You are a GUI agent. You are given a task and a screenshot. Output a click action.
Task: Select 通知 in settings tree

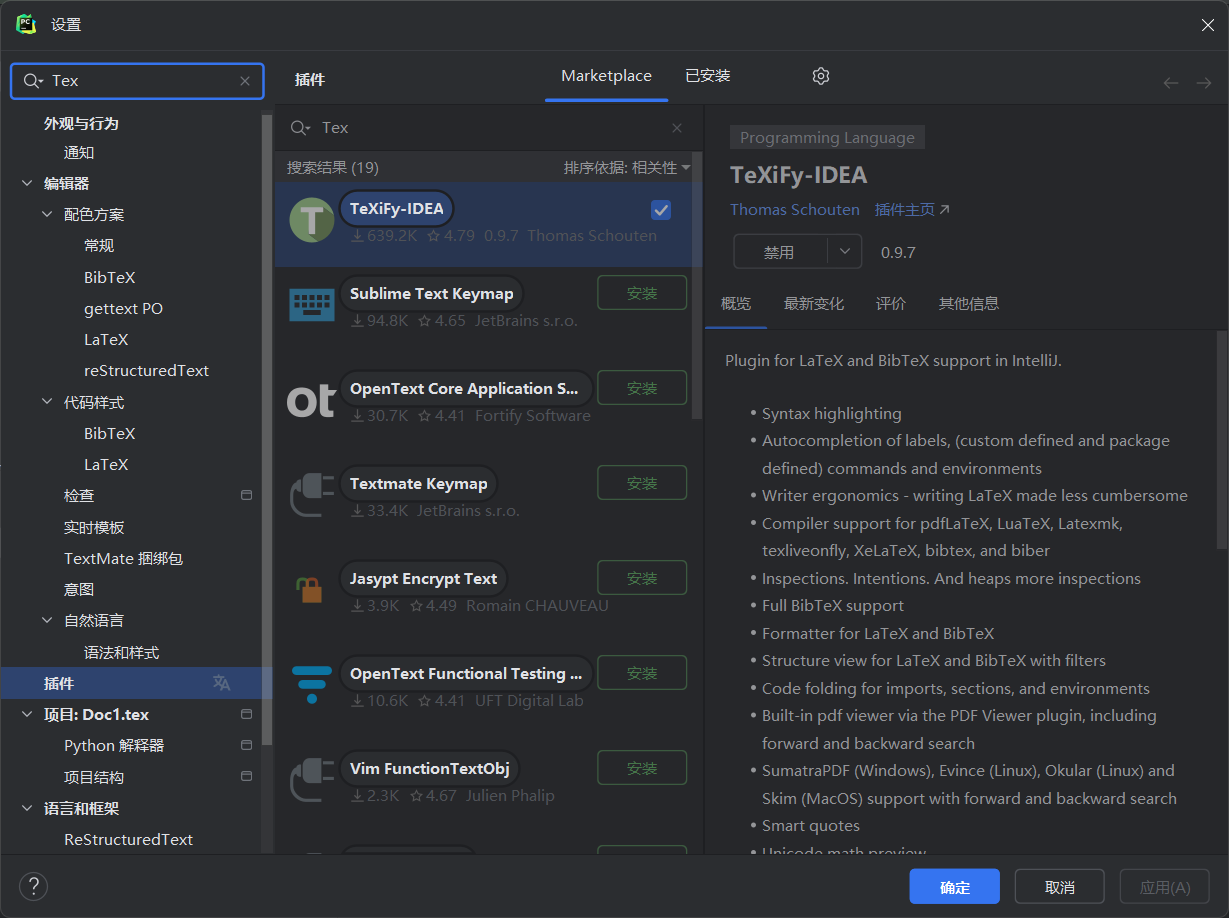tap(79, 152)
